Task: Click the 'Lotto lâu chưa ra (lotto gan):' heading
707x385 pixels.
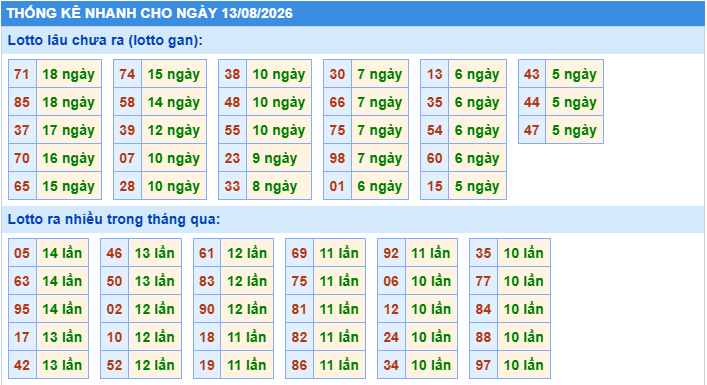Action: (x=105, y=40)
